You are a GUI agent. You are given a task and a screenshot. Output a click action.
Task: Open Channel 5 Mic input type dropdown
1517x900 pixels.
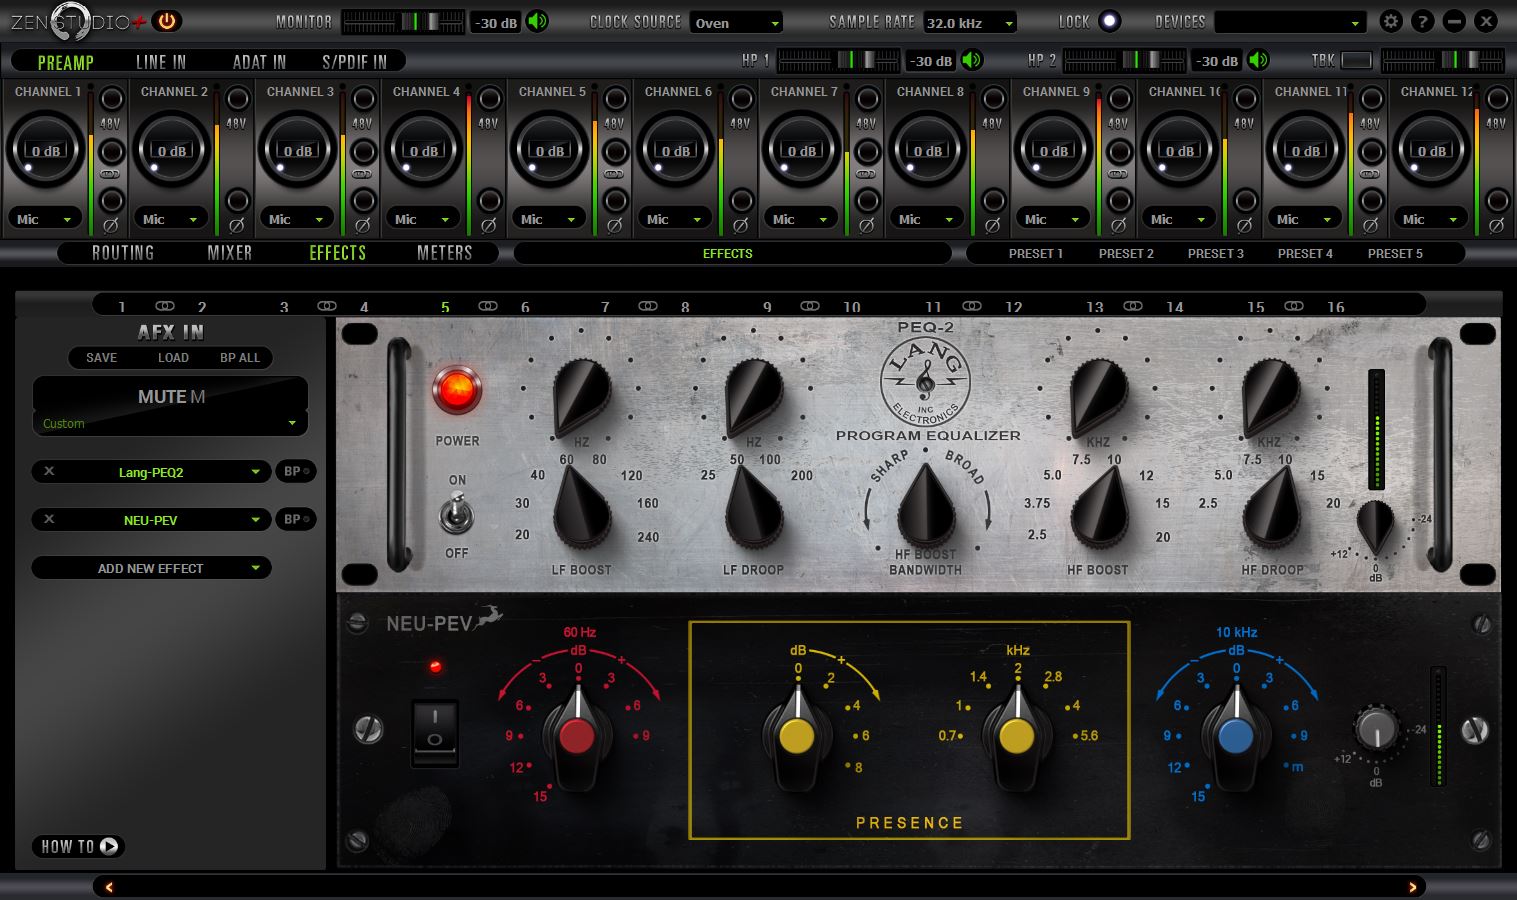click(x=550, y=219)
